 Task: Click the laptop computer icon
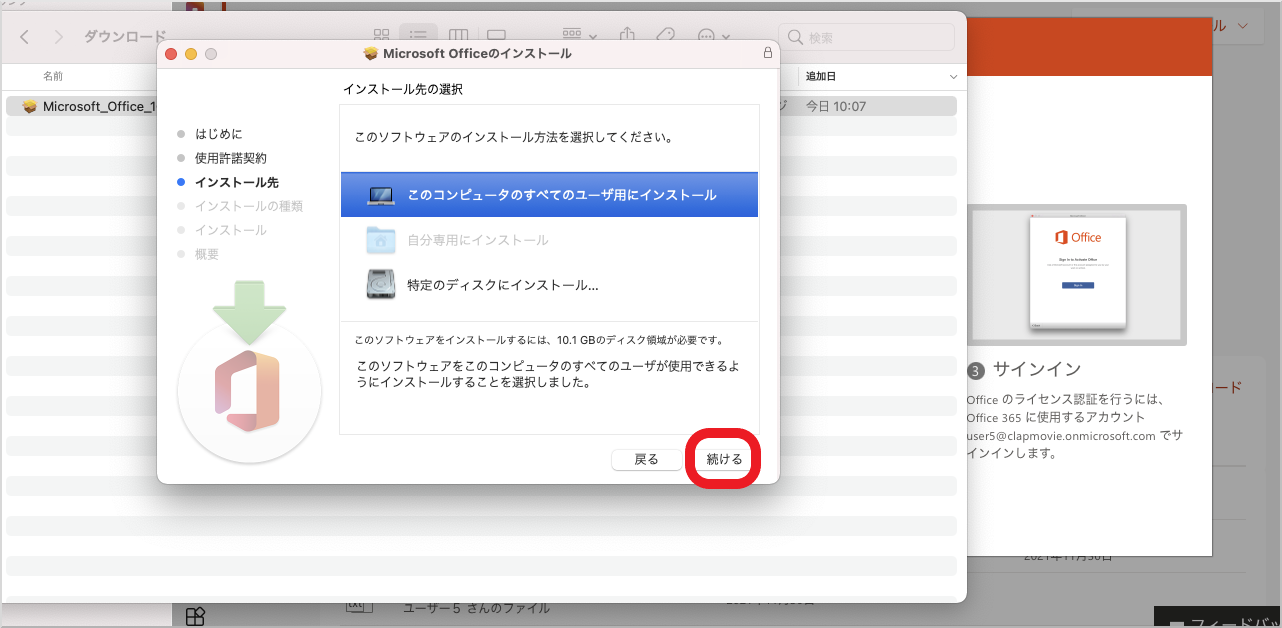[381, 195]
